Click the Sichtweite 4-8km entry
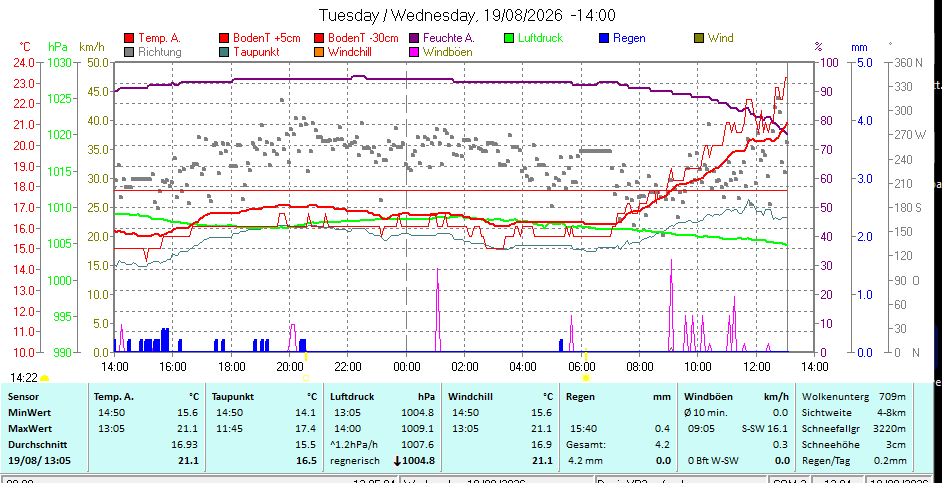Image resolution: width=942 pixels, height=483 pixels. (x=854, y=413)
